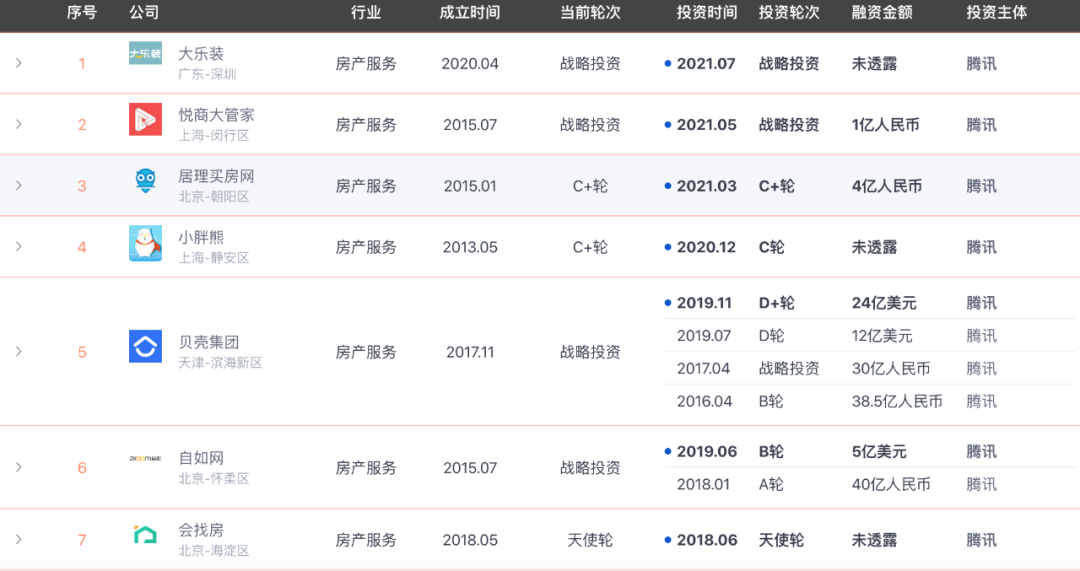Click the 当前轮次 column header
This screenshot has width=1080, height=571.
tap(590, 12)
